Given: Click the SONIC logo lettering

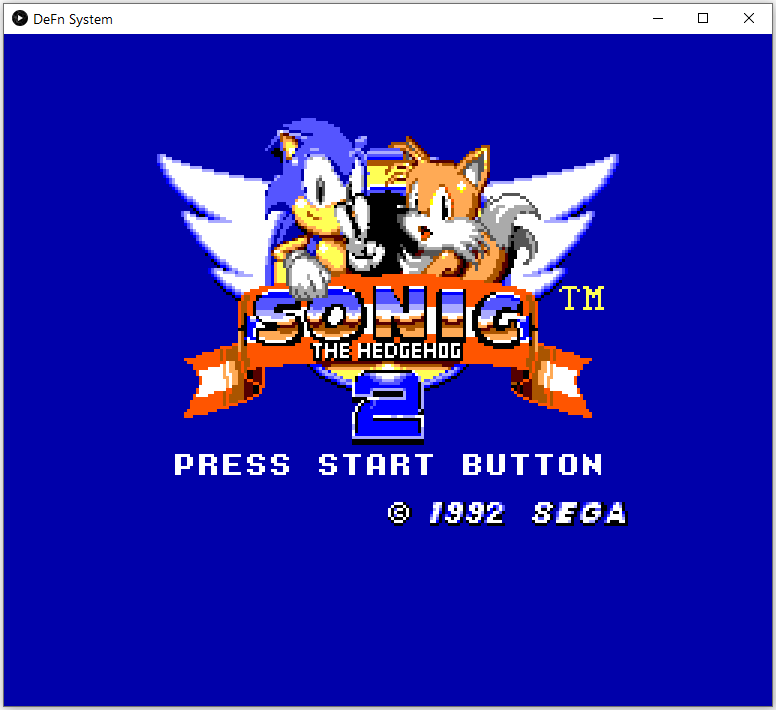Looking at the screenshot, I should [388, 316].
